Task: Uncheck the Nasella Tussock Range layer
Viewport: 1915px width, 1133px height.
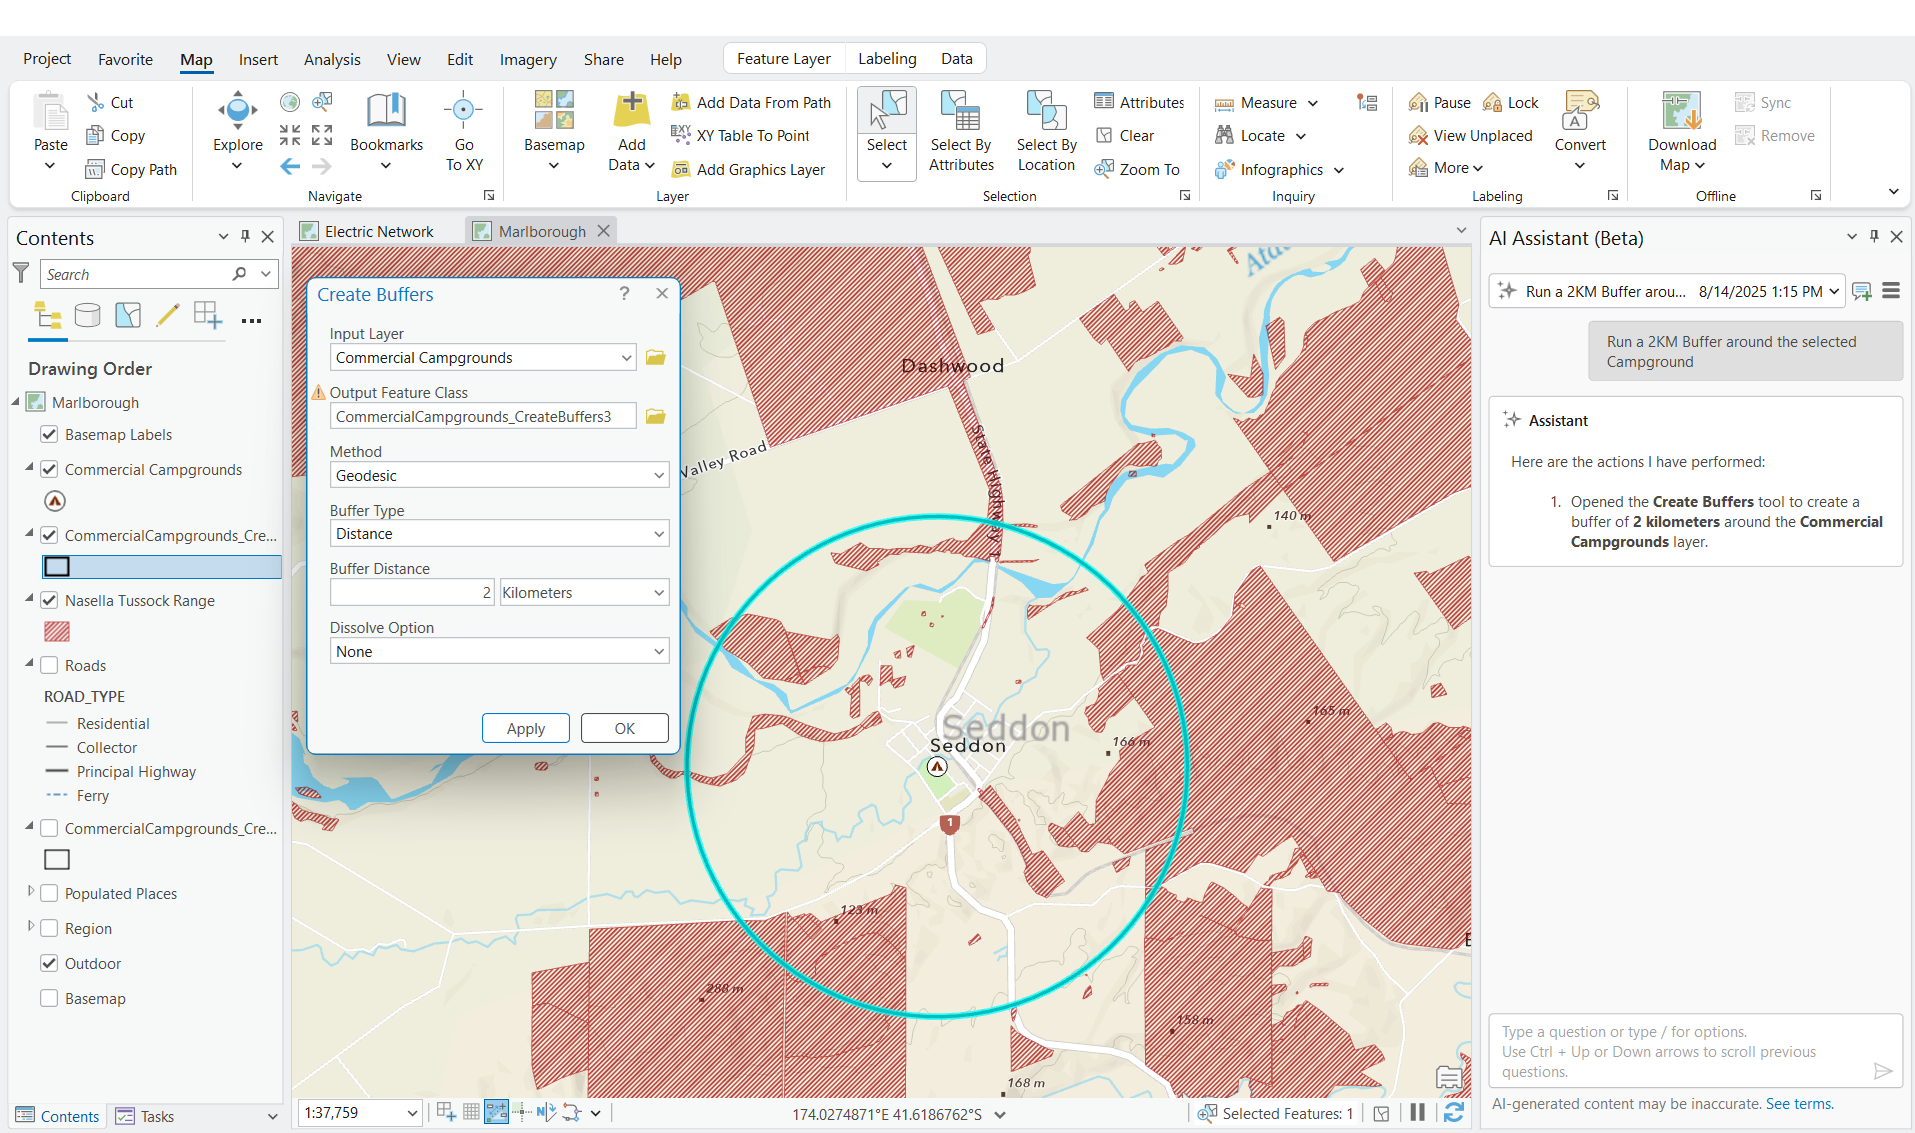Action: 49,600
